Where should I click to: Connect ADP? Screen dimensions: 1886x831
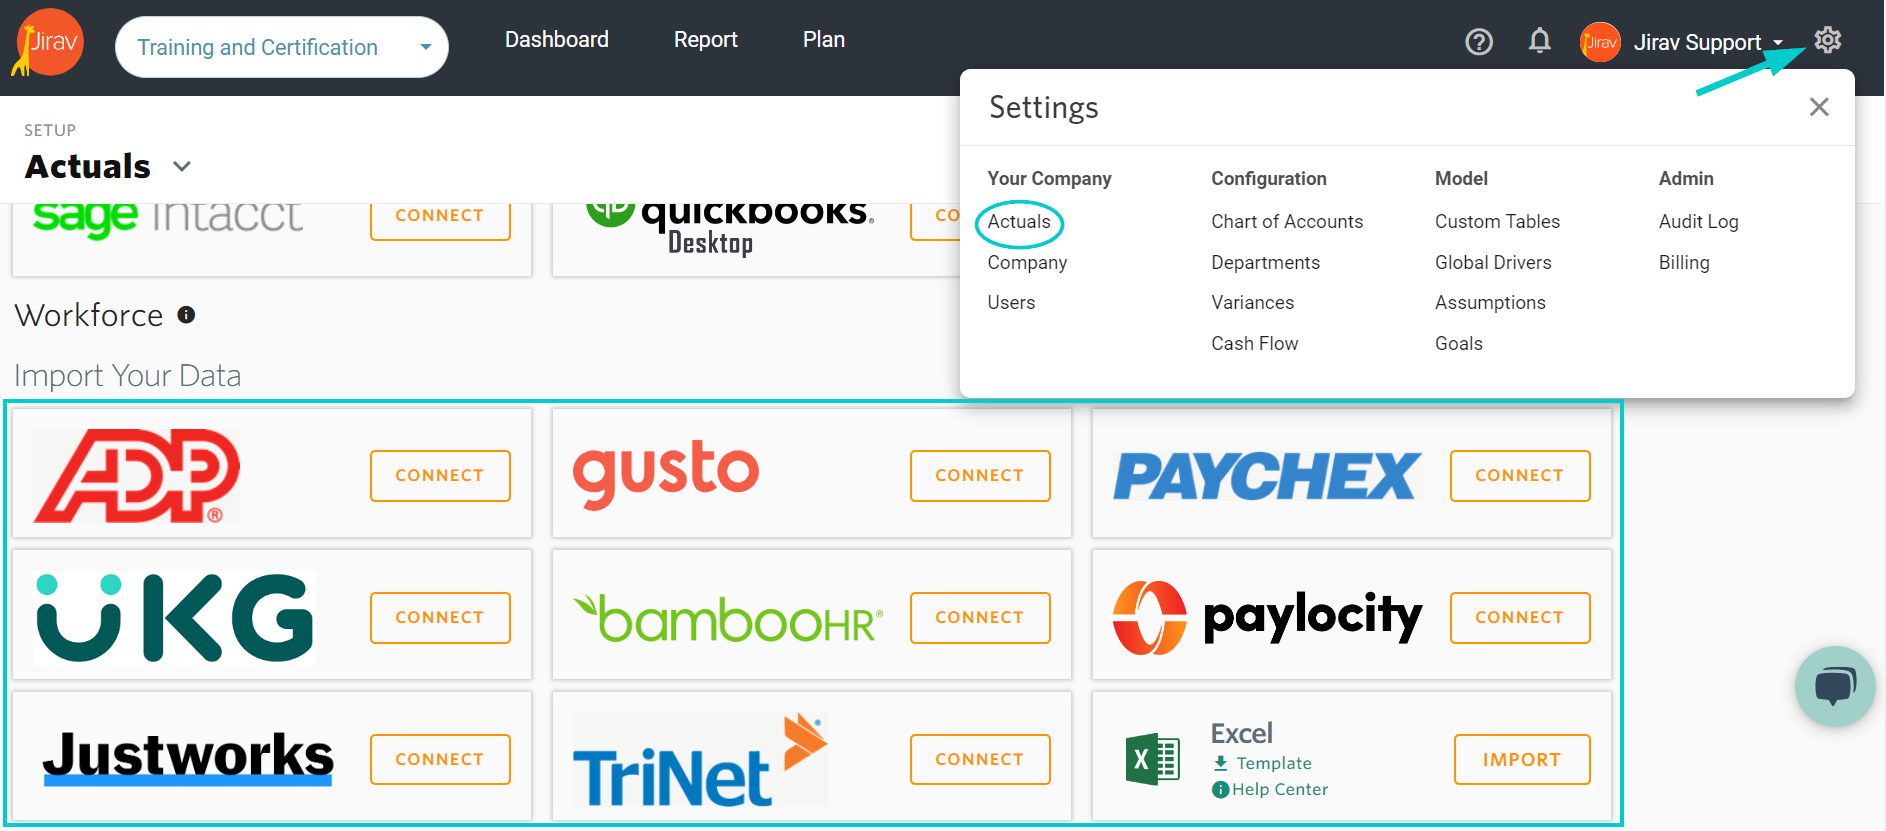click(440, 476)
